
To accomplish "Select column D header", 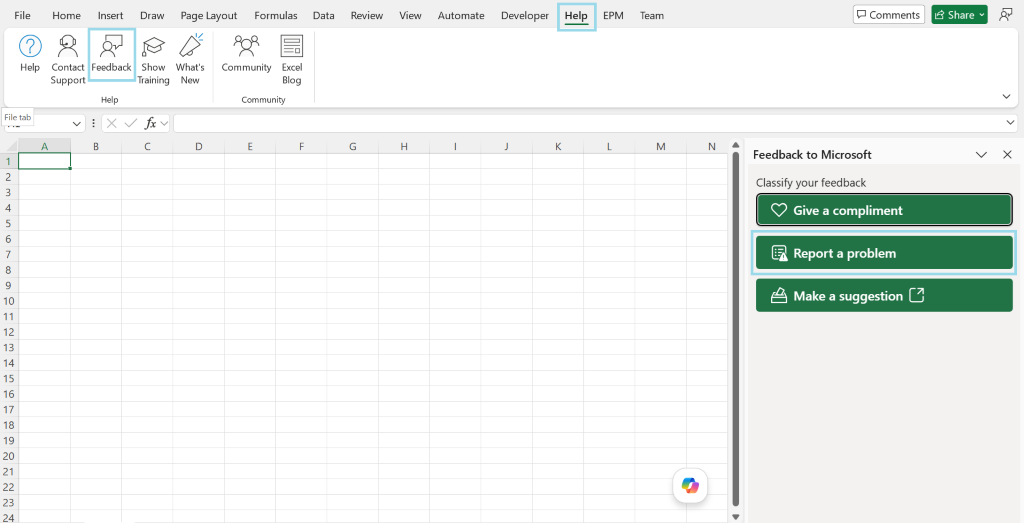I will pos(199,146).
